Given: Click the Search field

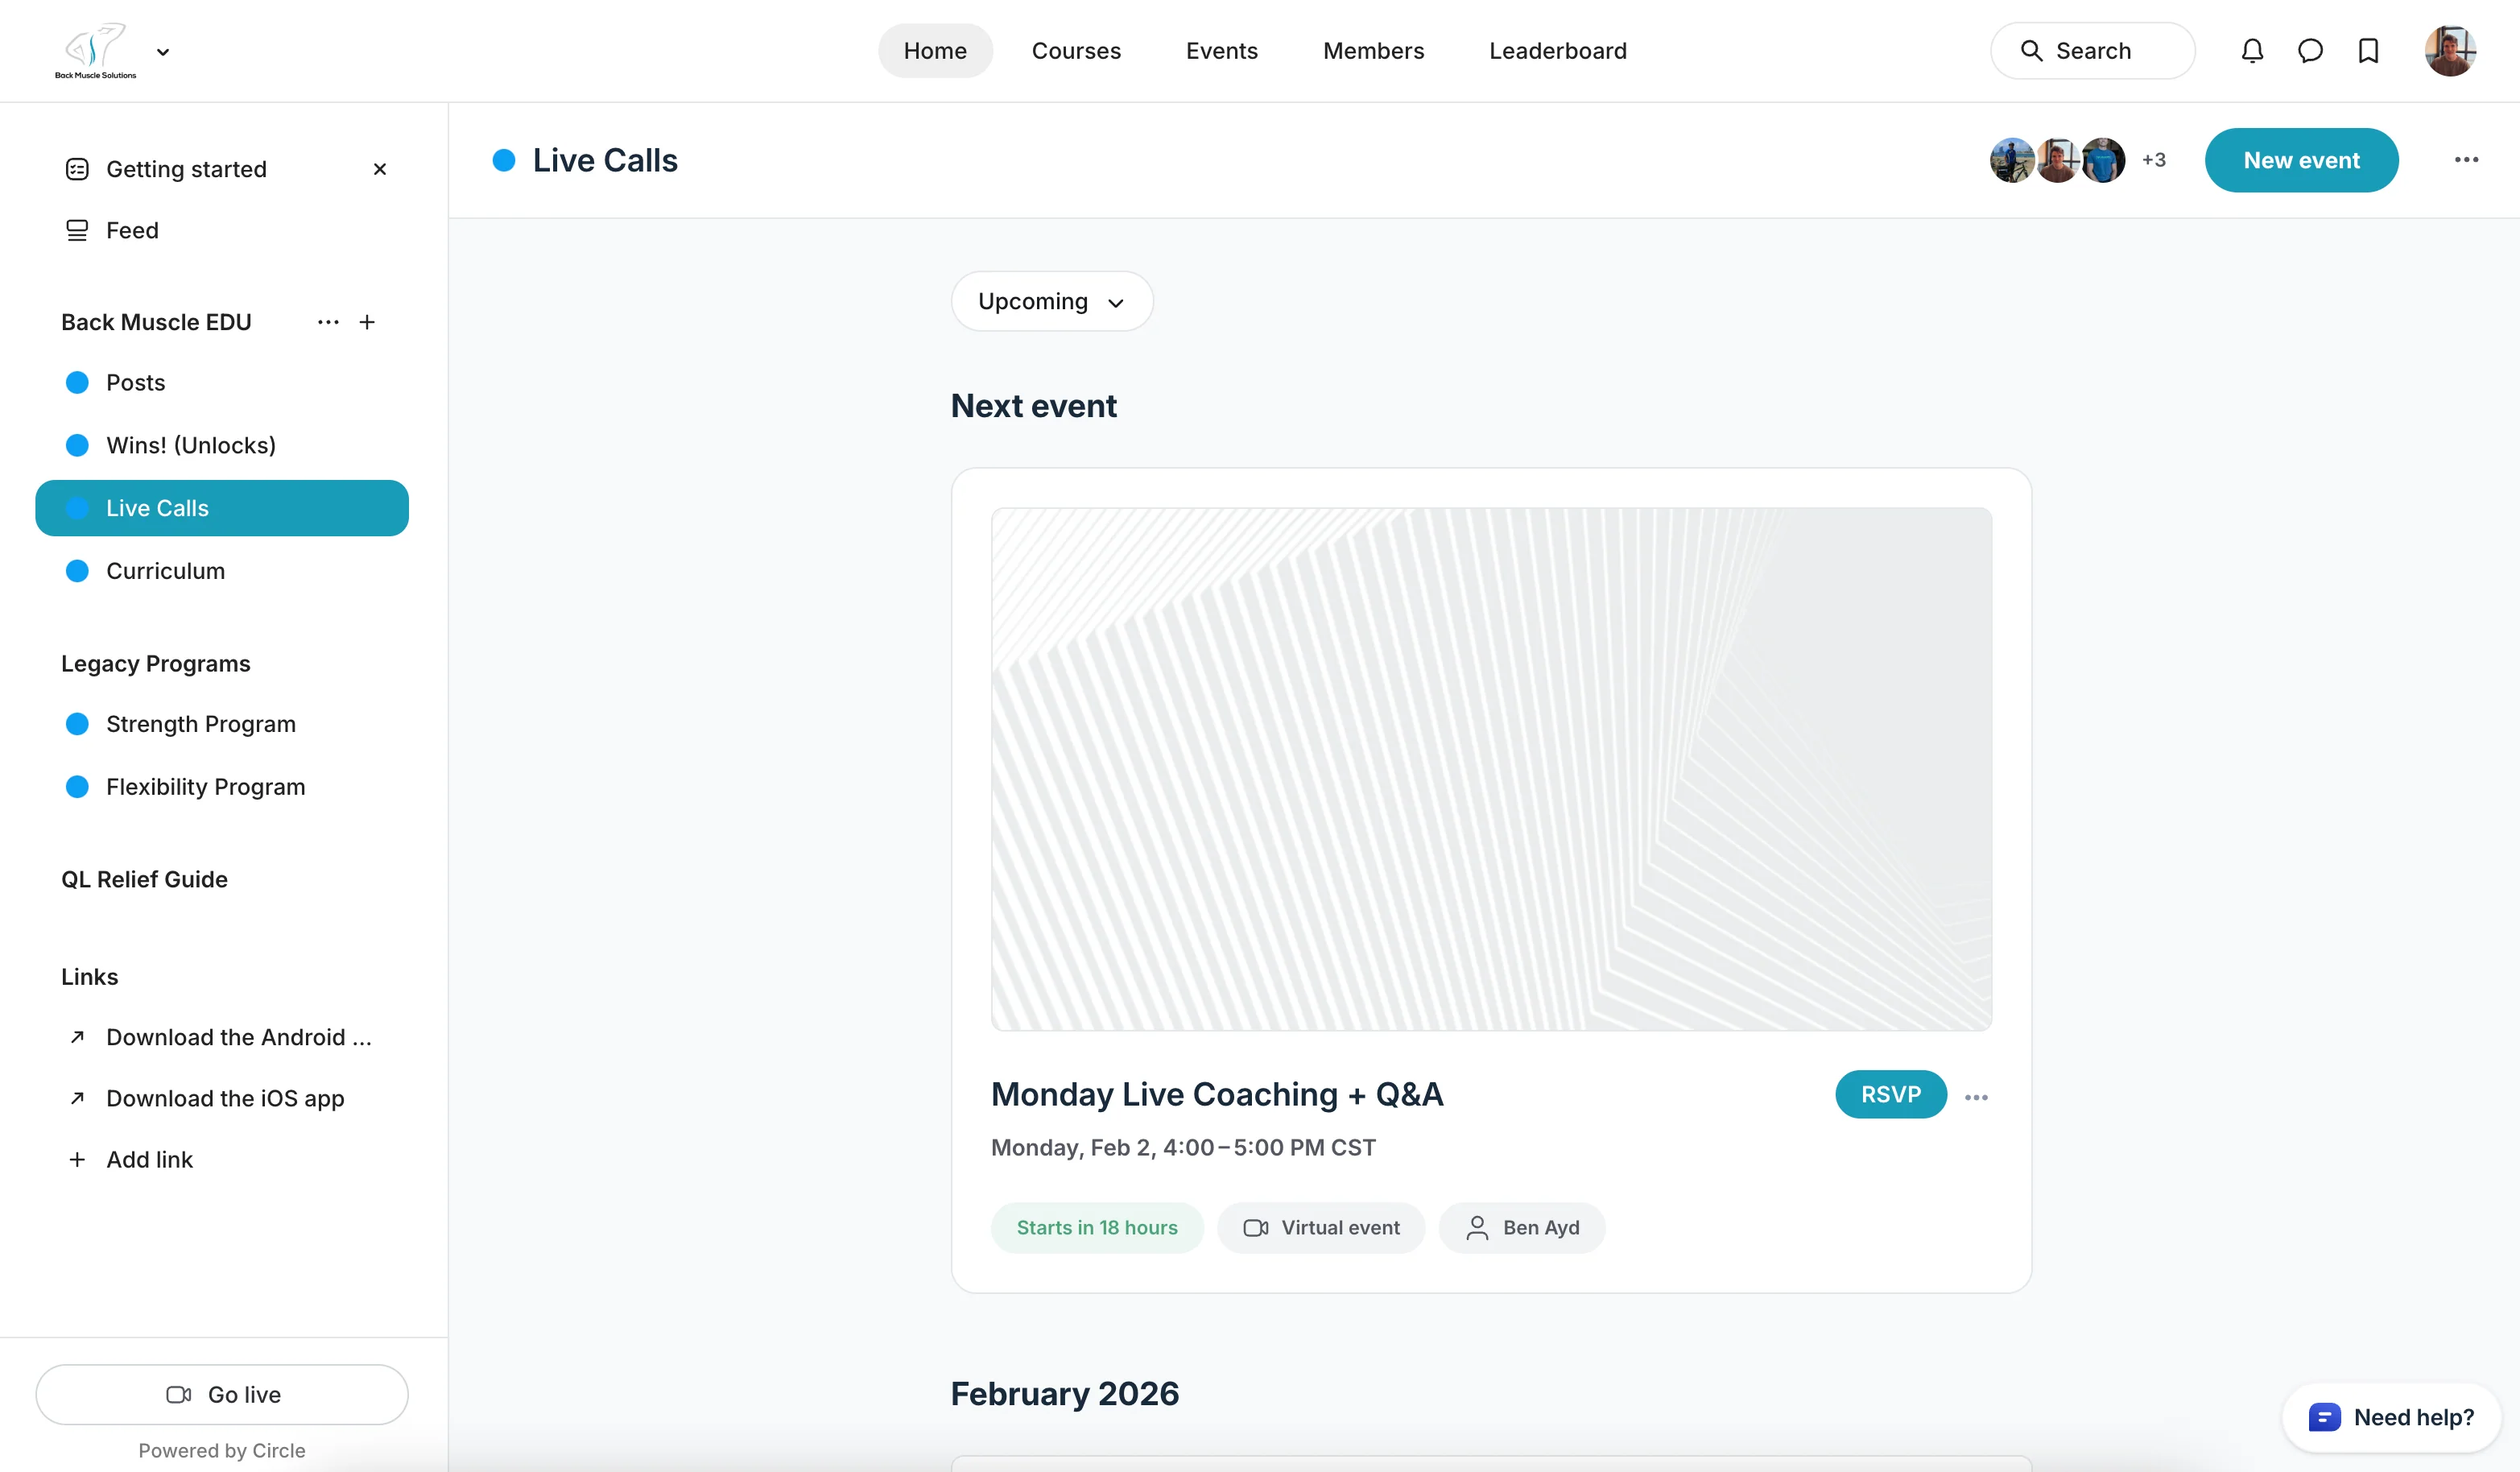Looking at the screenshot, I should coord(2093,51).
